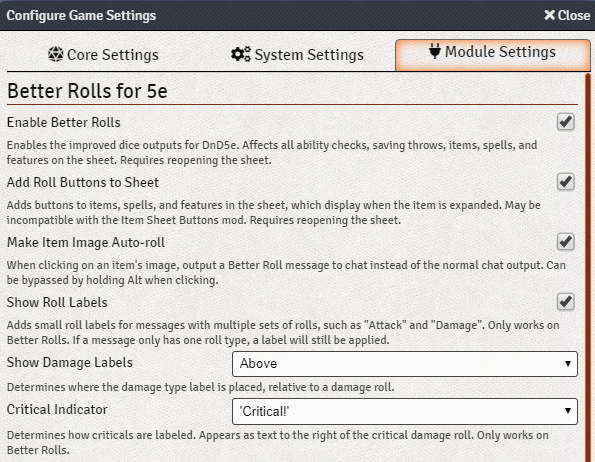
Task: Click the plug icon on Module Settings
Action: point(435,51)
